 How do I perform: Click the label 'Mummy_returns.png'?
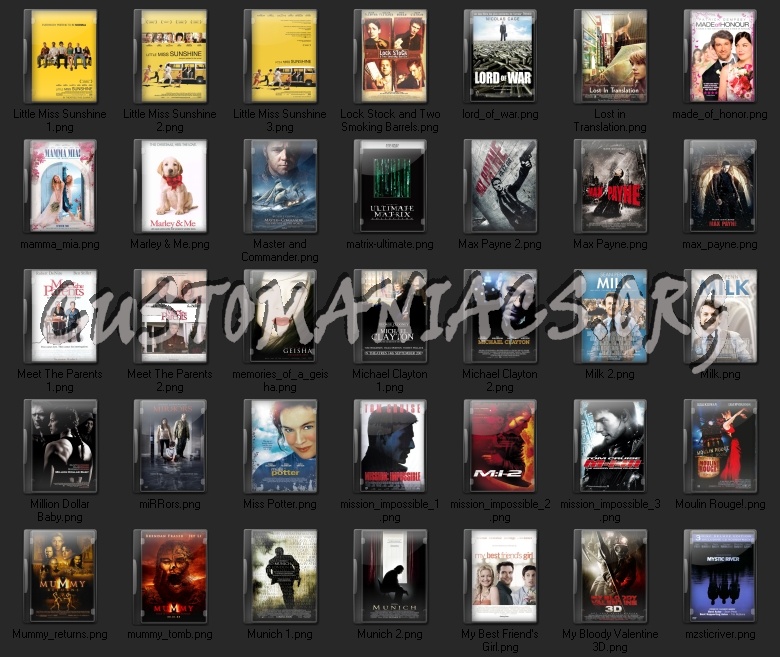[60, 634]
